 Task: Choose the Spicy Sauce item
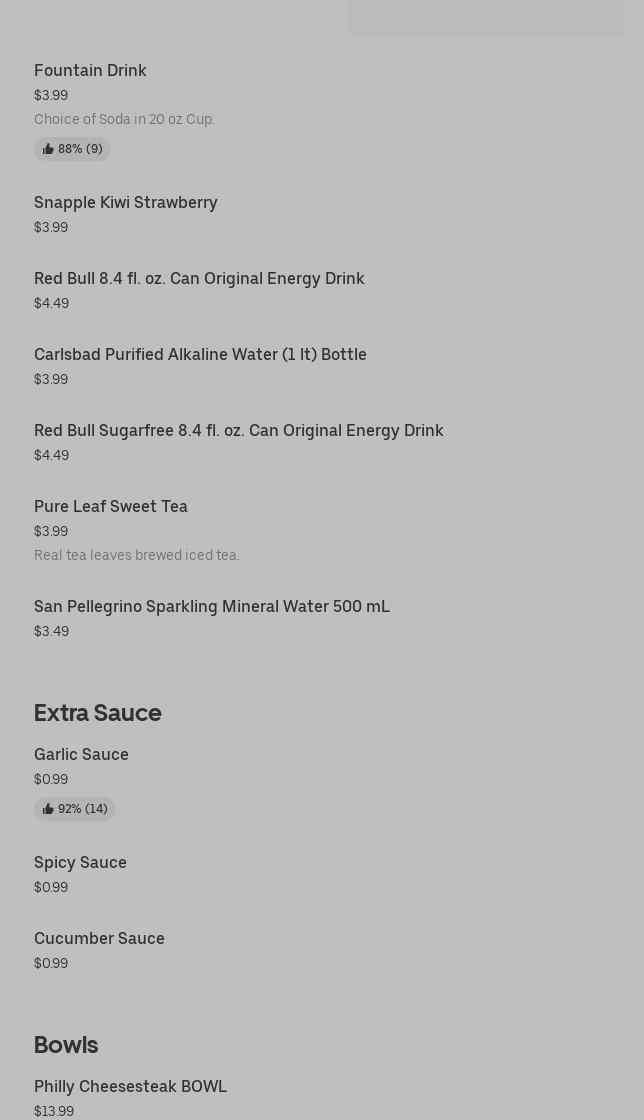tap(80, 862)
